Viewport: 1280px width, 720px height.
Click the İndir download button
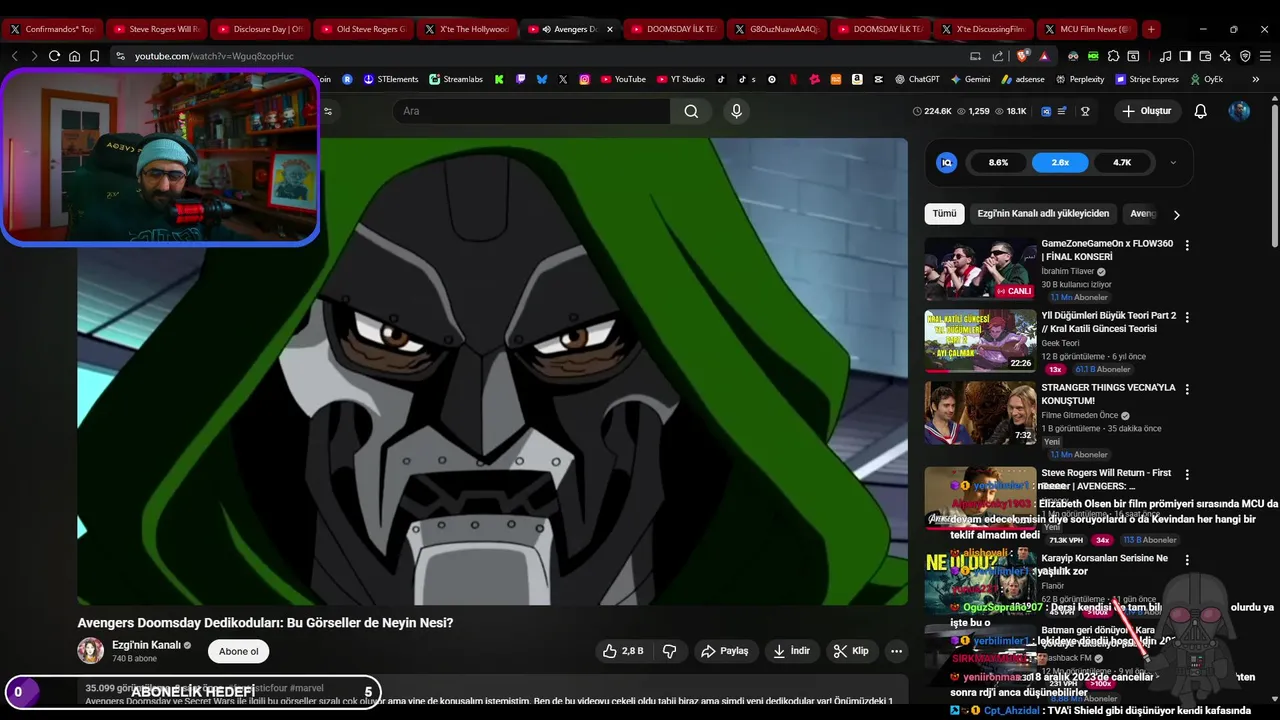click(x=792, y=651)
